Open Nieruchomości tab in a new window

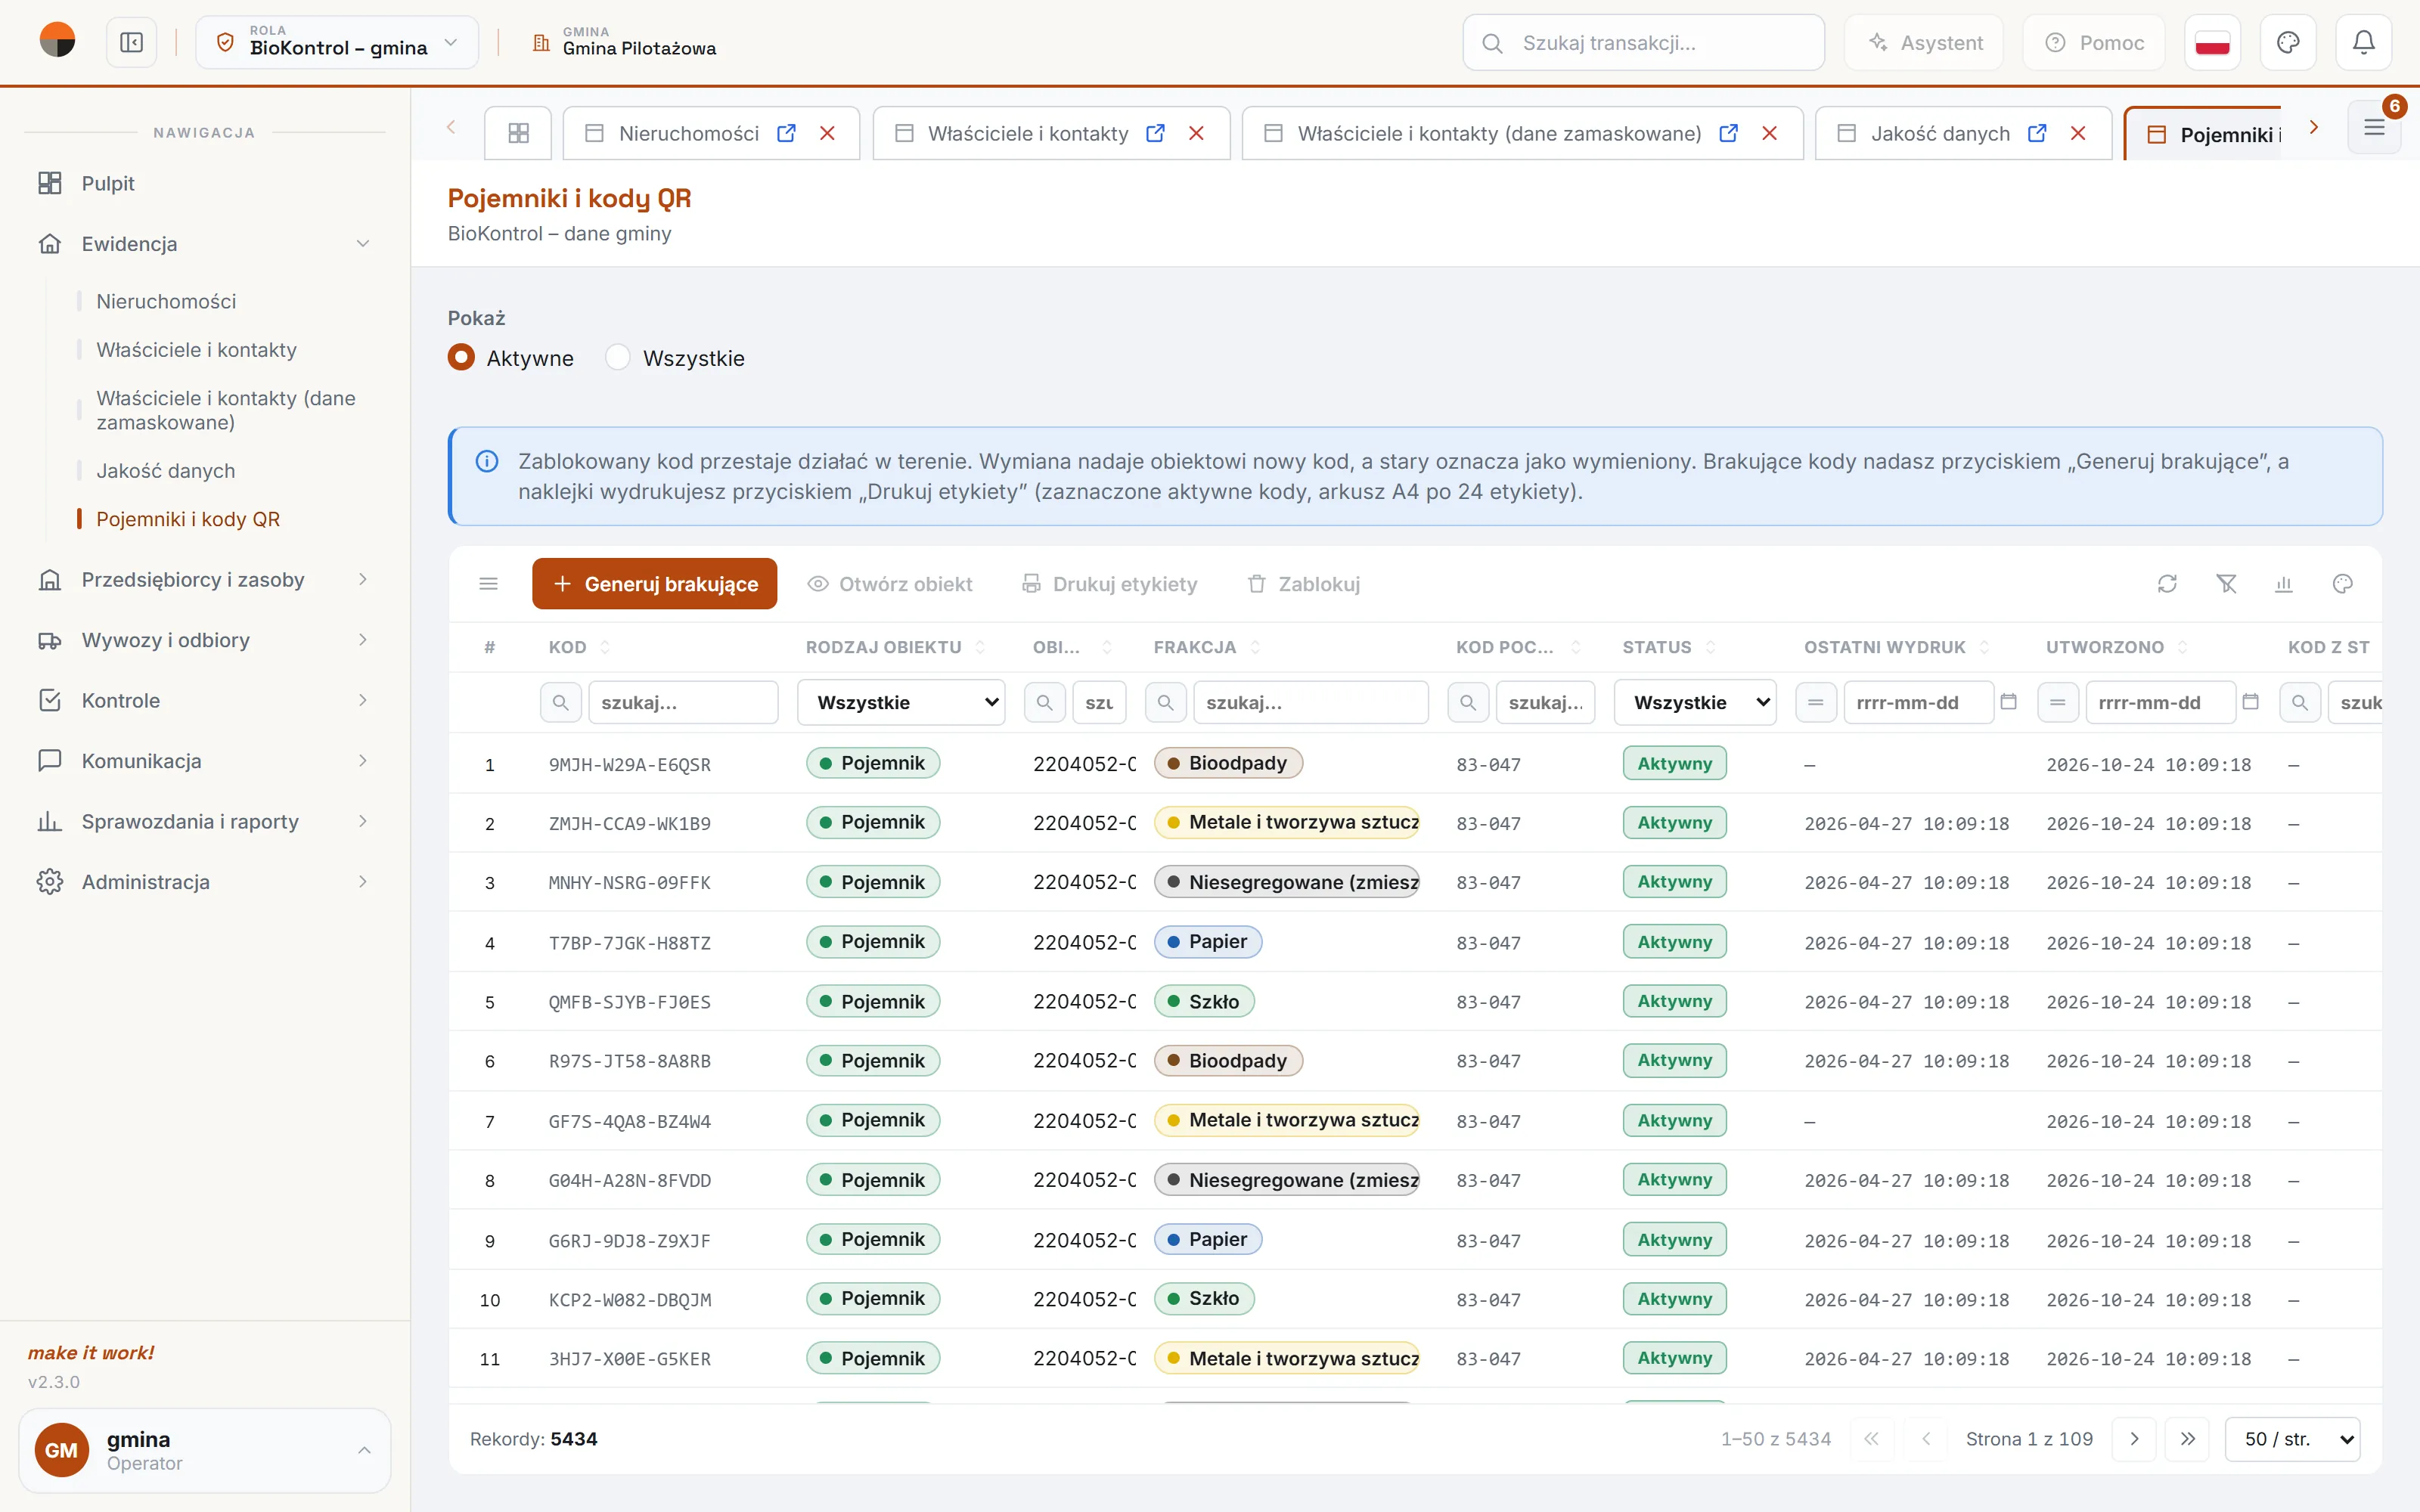point(787,133)
